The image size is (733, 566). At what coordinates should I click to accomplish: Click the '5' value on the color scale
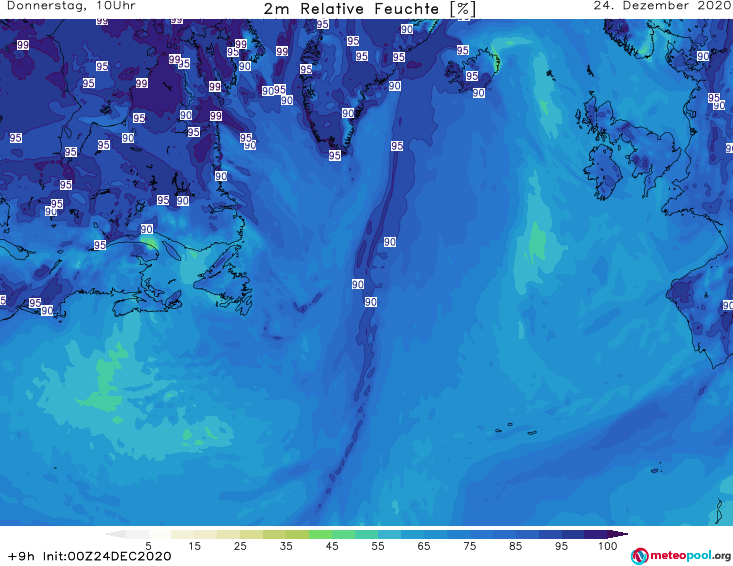pos(148,546)
